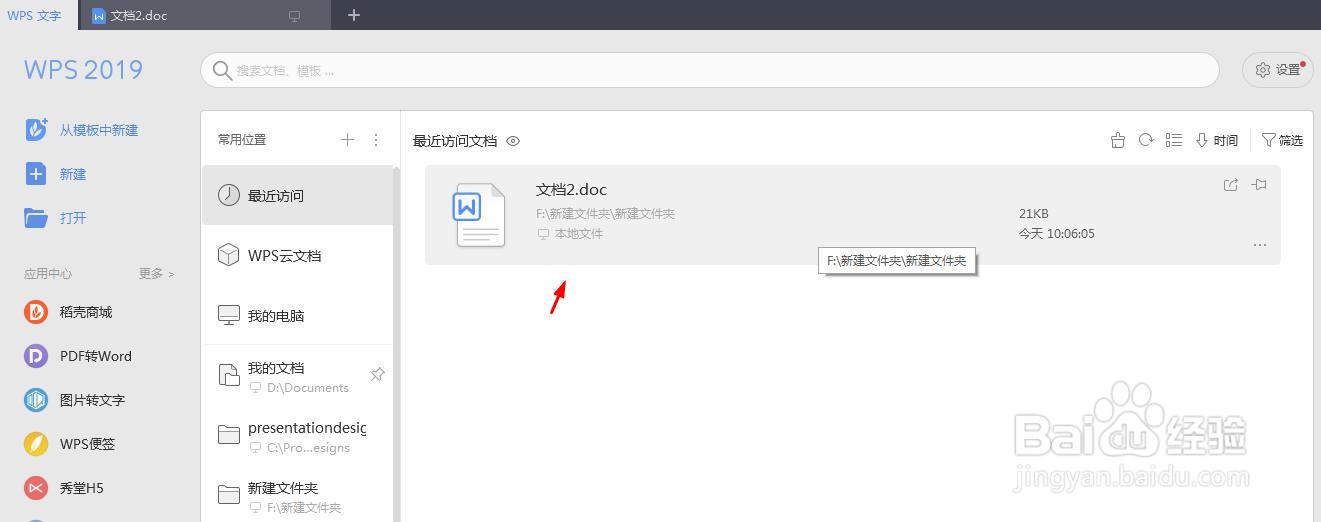Click 新建 to create a document
1321x522 pixels.
56,174
